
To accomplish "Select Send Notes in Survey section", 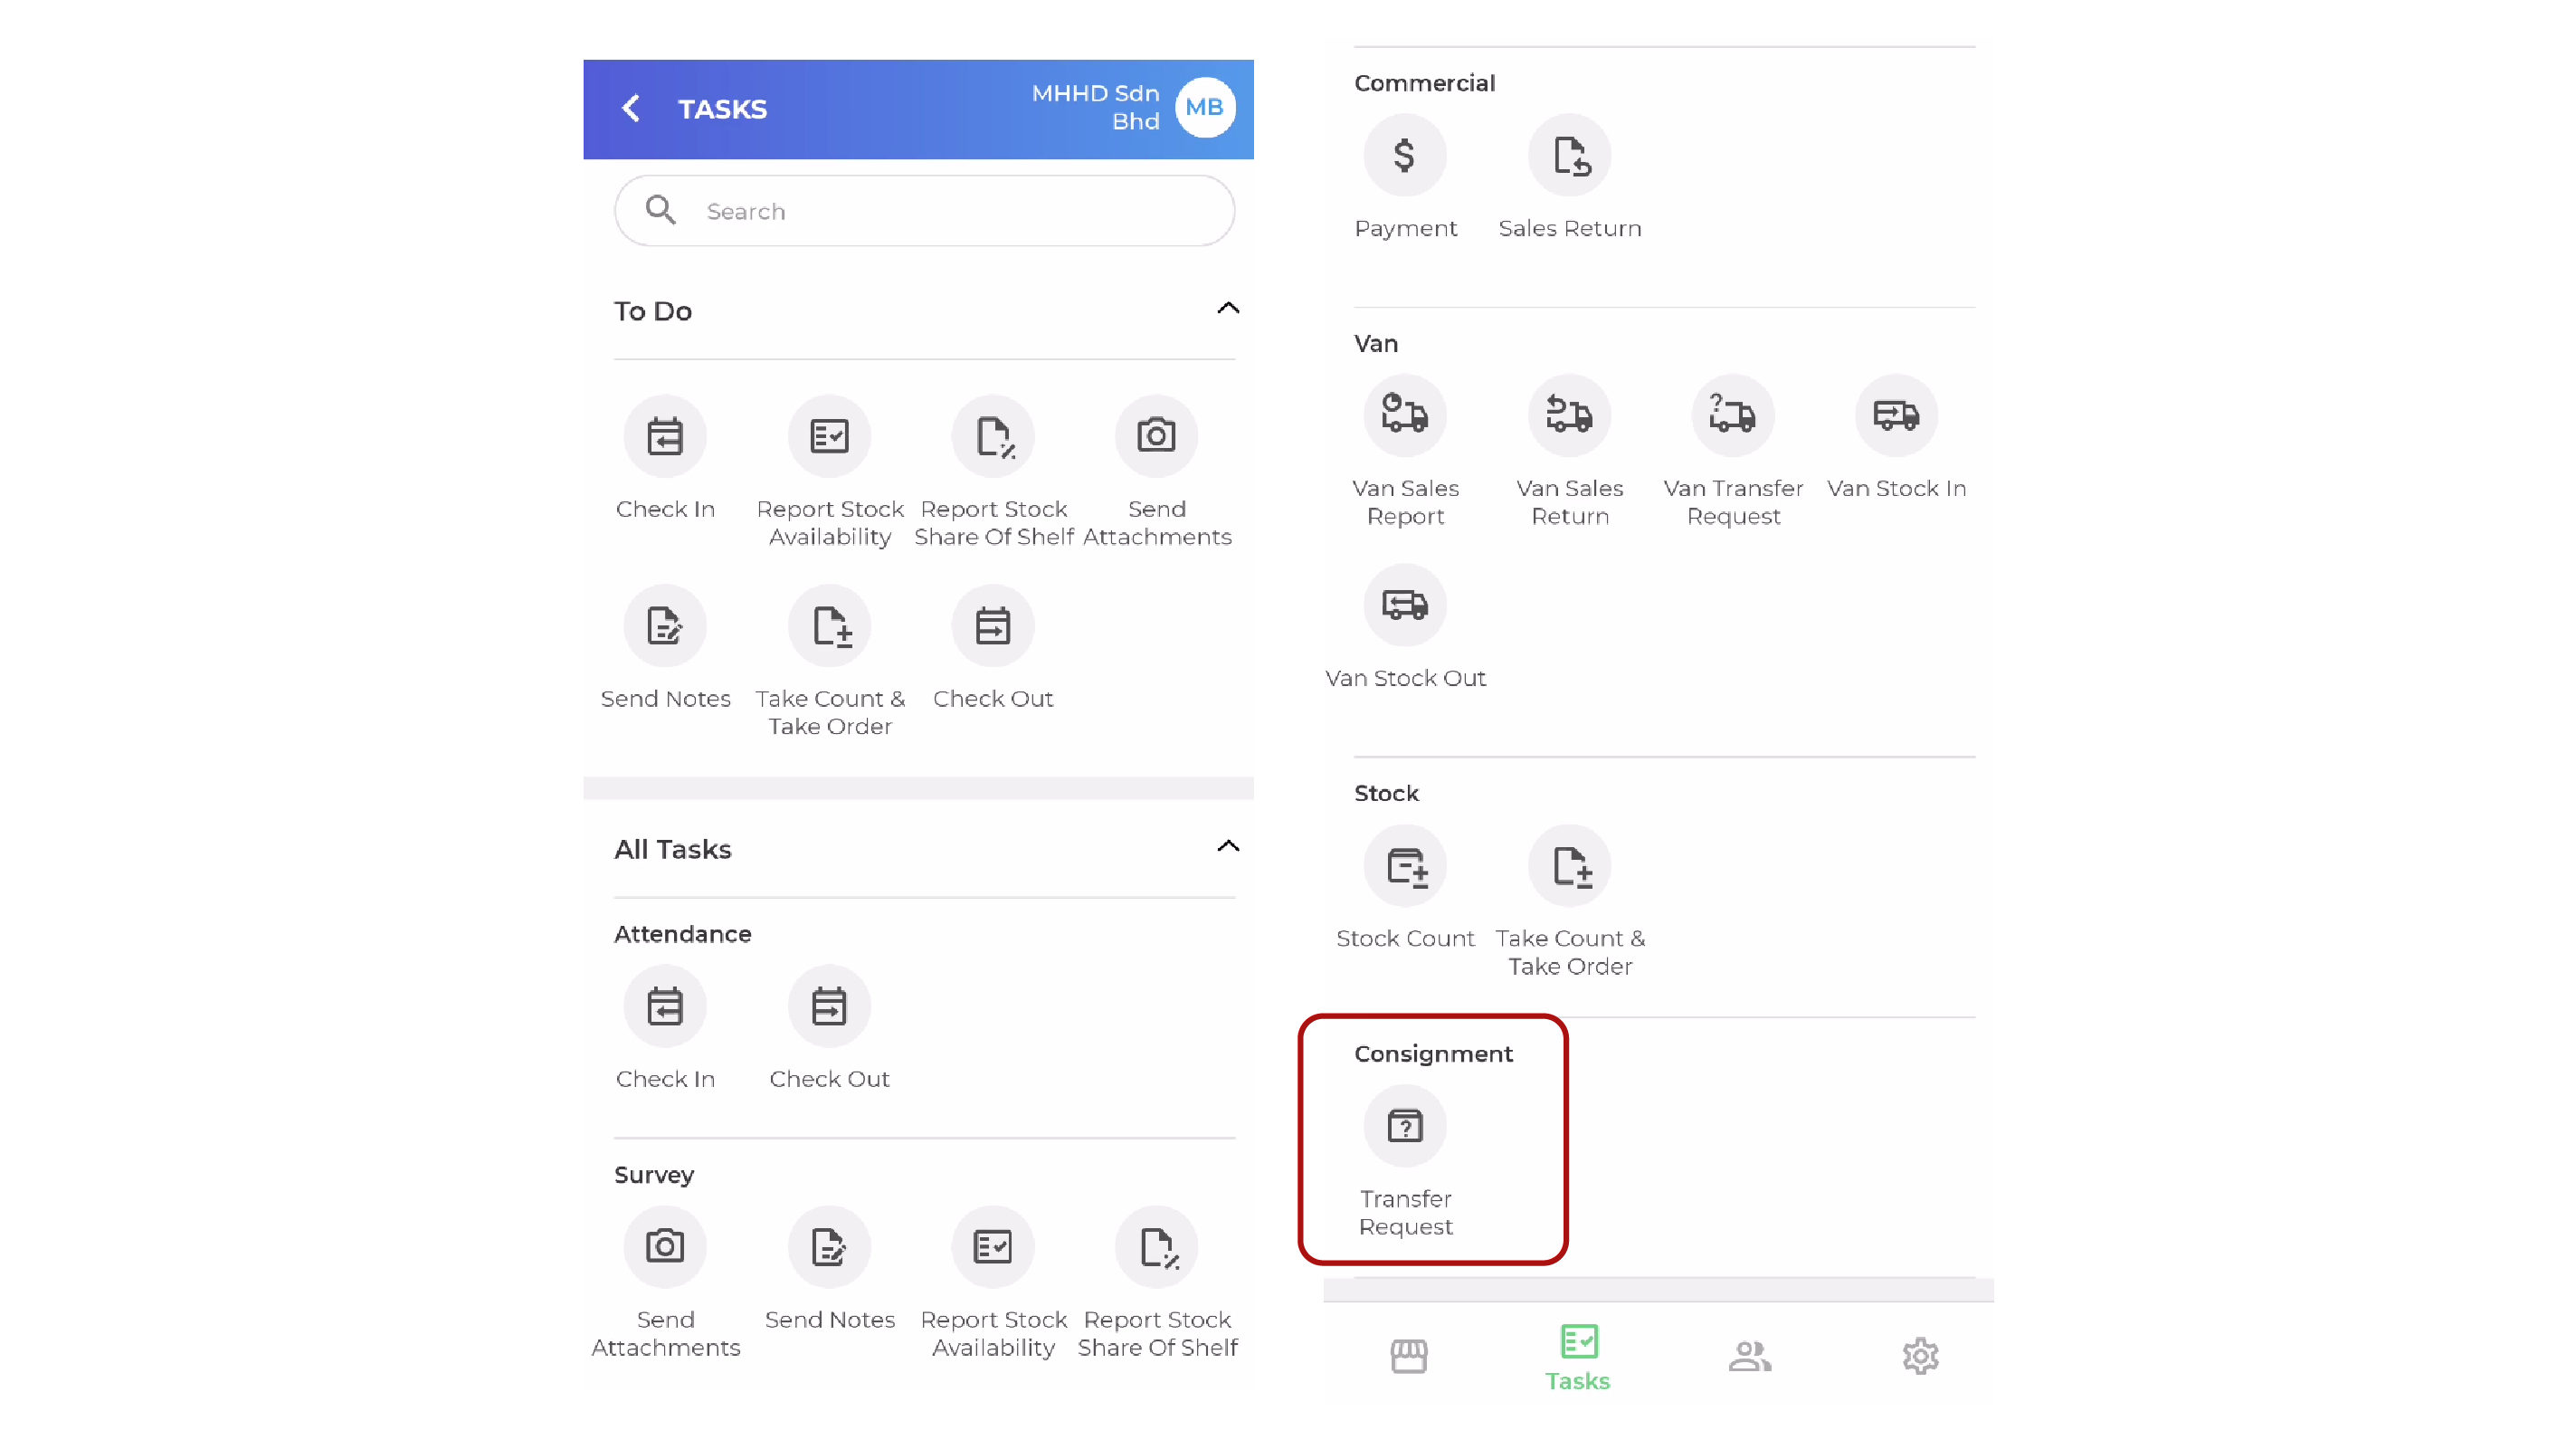I will pyautogui.click(x=829, y=1247).
